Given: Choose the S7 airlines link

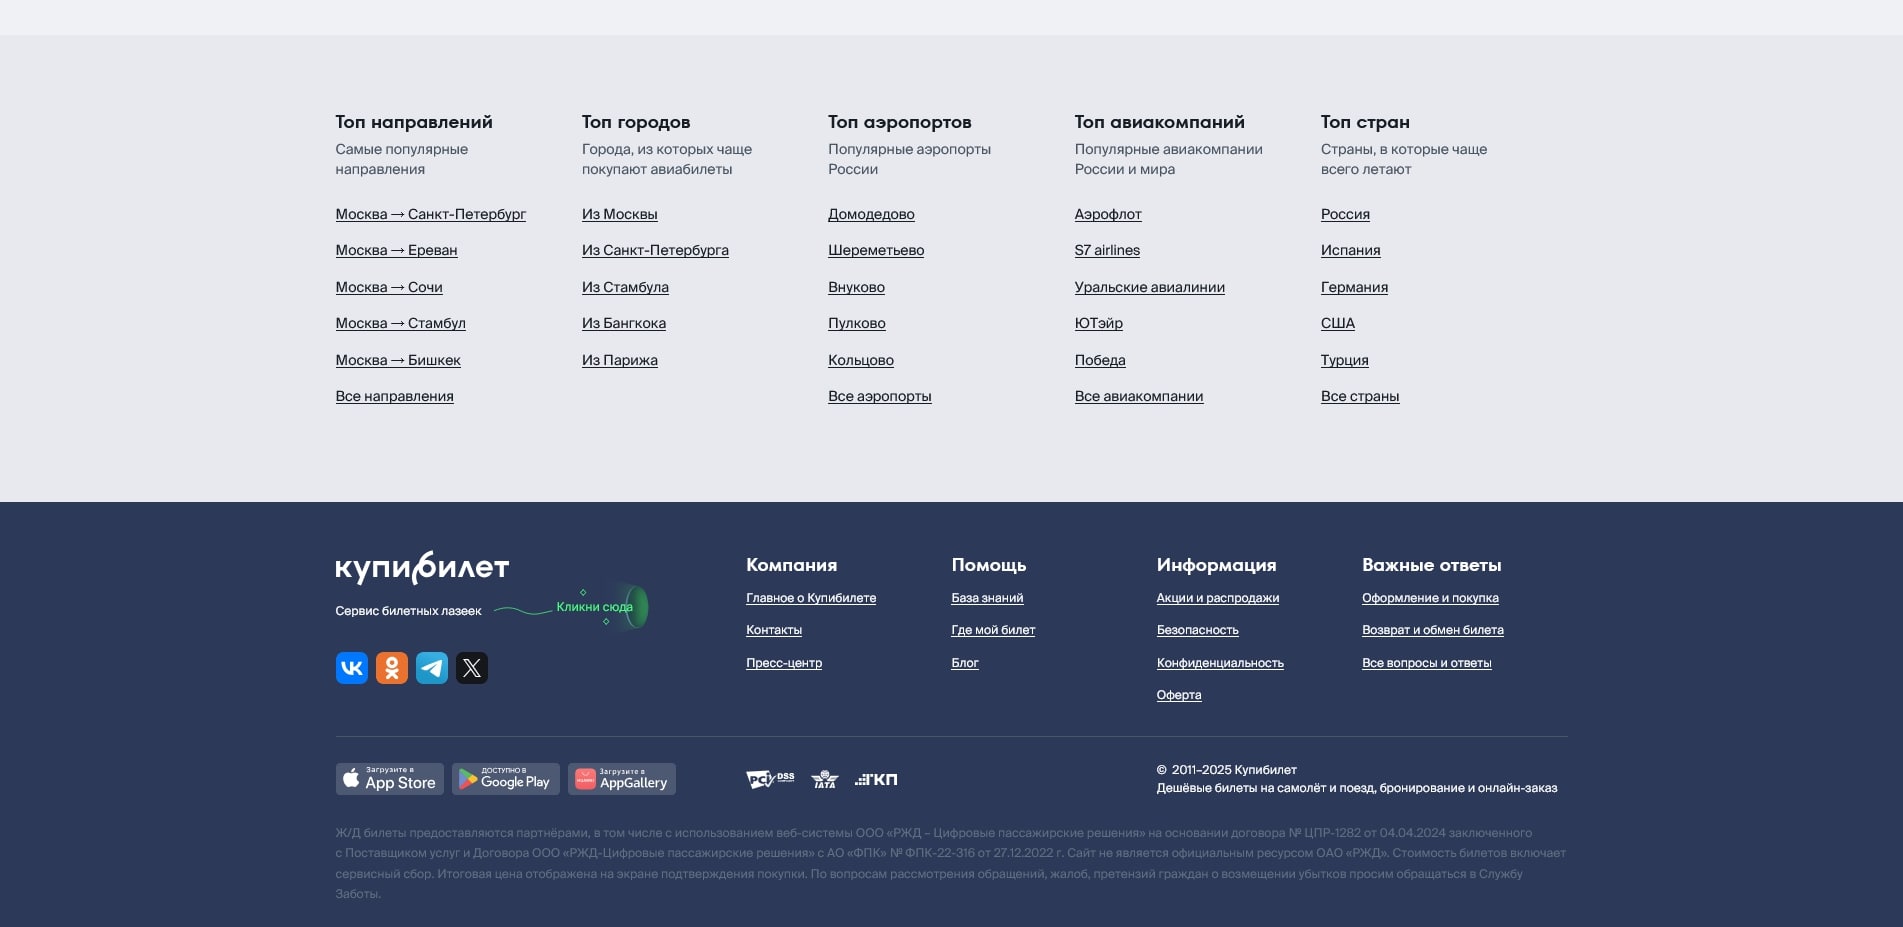Looking at the screenshot, I should pyautogui.click(x=1107, y=250).
